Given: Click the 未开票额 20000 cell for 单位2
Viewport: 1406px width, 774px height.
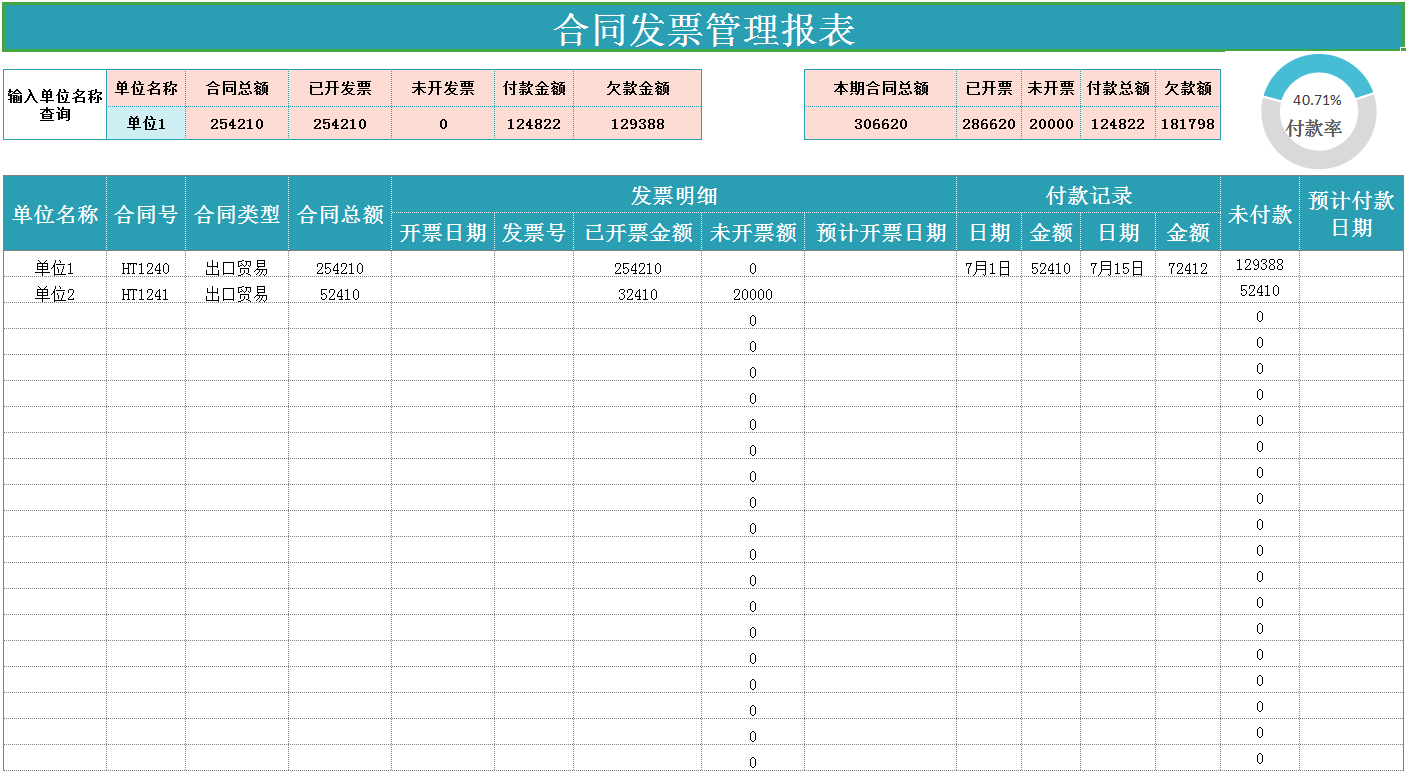Looking at the screenshot, I should pyautogui.click(x=752, y=293).
